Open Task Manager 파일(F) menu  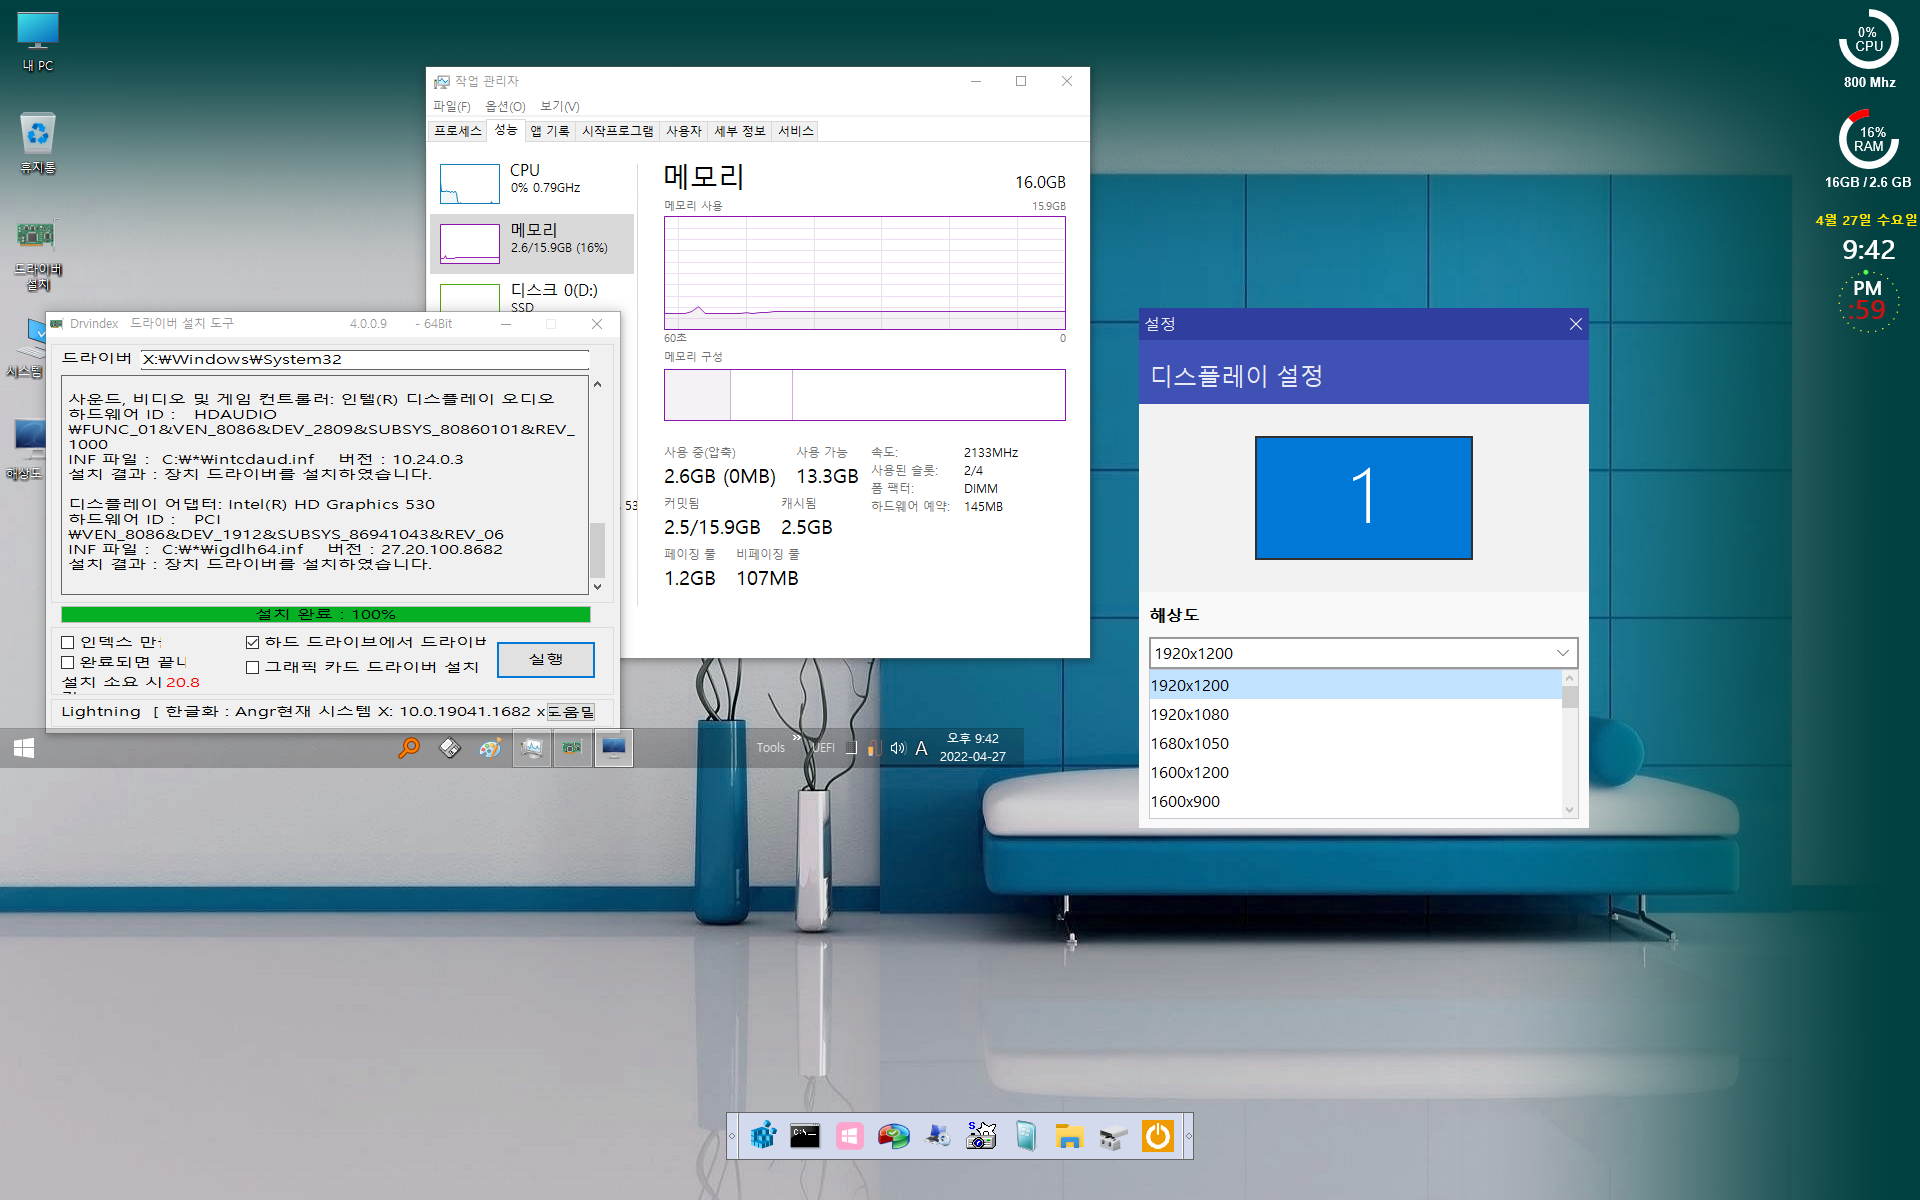tap(451, 106)
